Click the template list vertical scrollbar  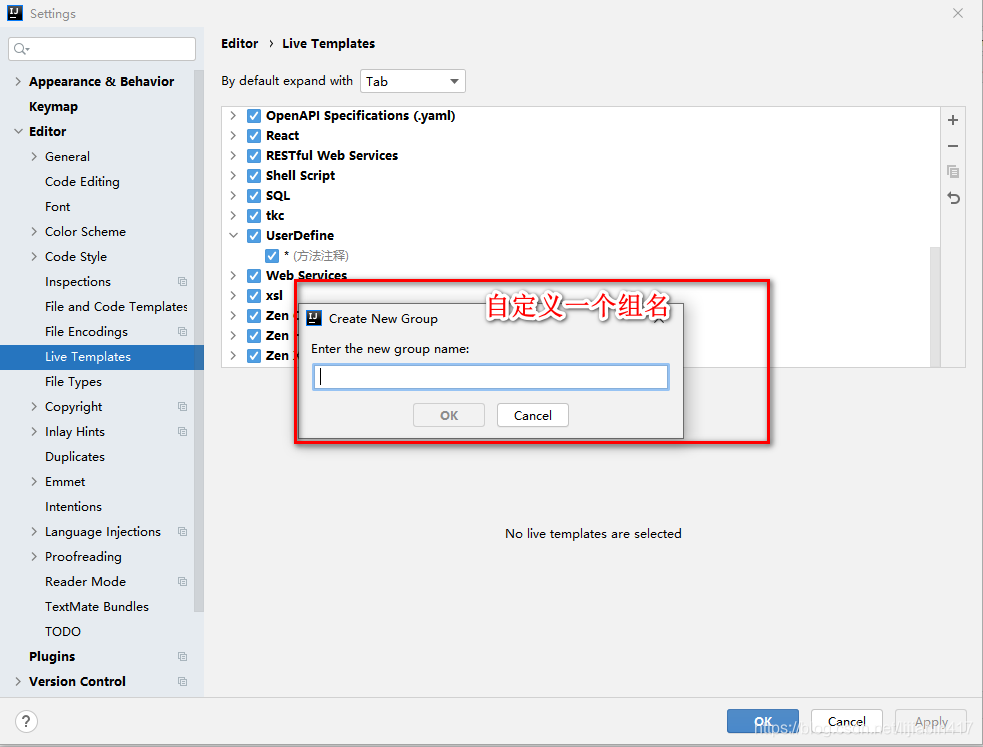click(x=935, y=306)
